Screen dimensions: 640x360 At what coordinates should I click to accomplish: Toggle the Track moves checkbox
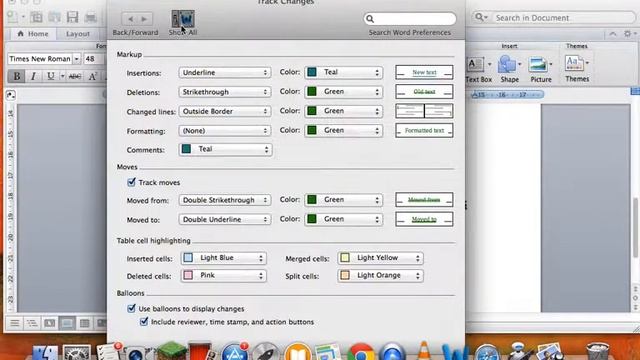coord(131,182)
